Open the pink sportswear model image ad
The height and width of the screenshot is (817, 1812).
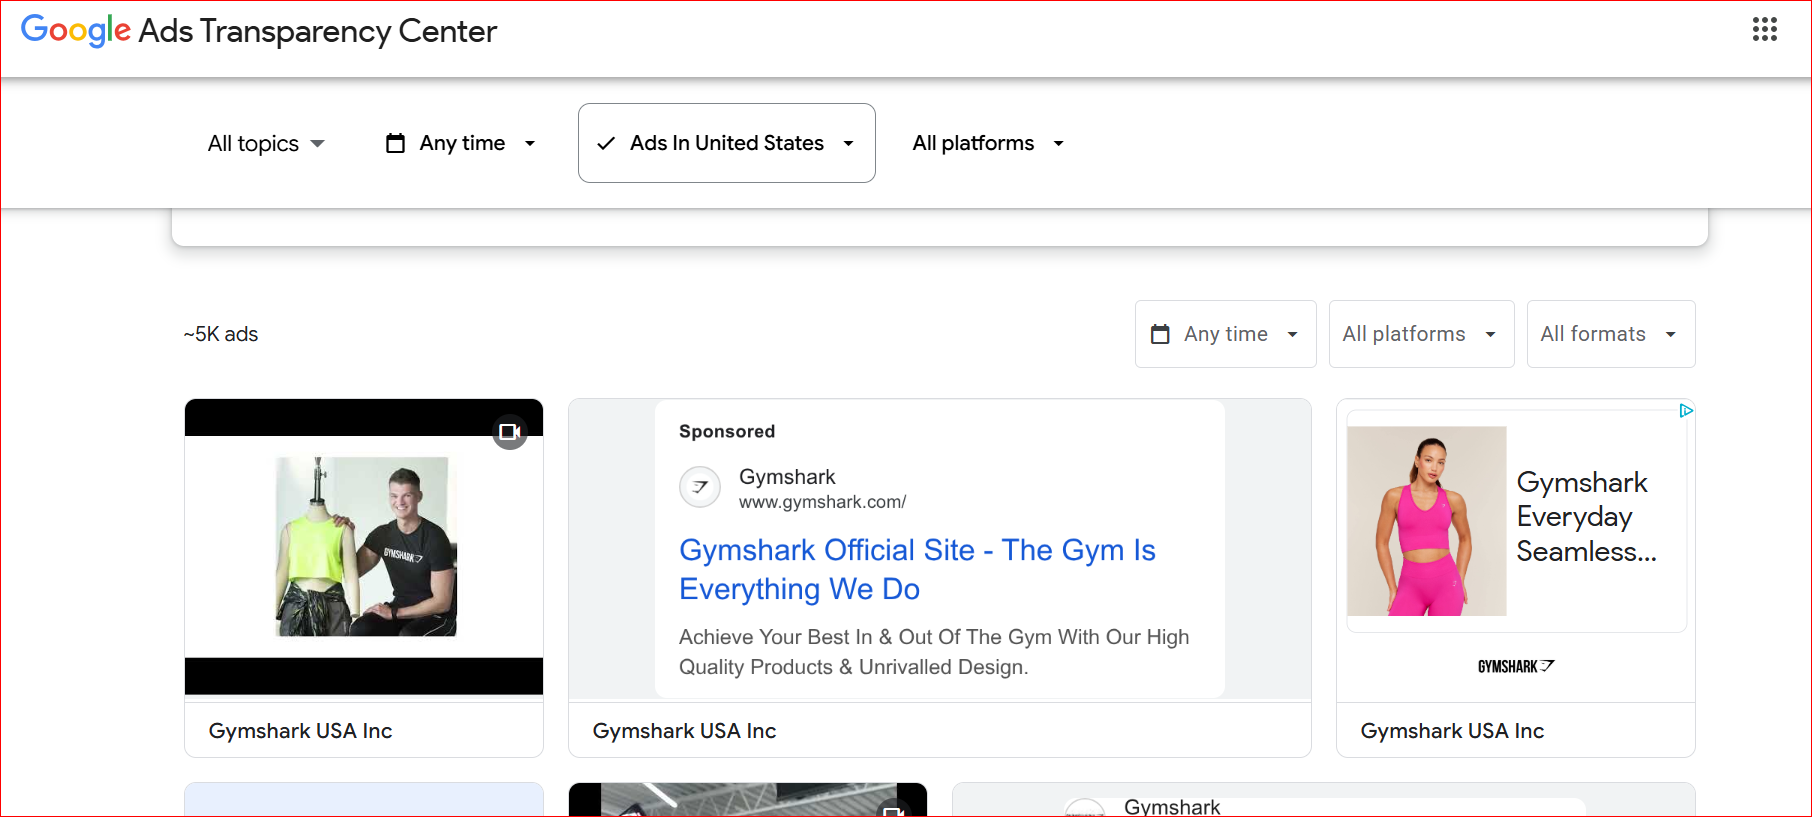tap(1427, 521)
